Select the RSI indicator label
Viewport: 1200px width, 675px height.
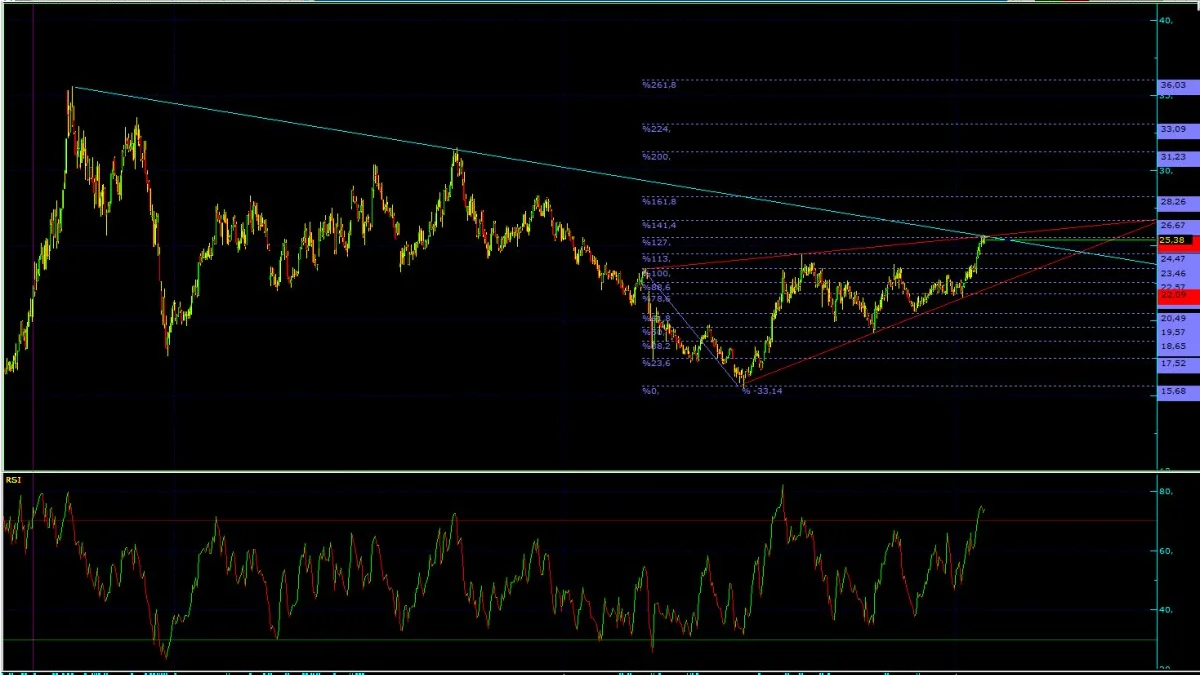coord(13,481)
